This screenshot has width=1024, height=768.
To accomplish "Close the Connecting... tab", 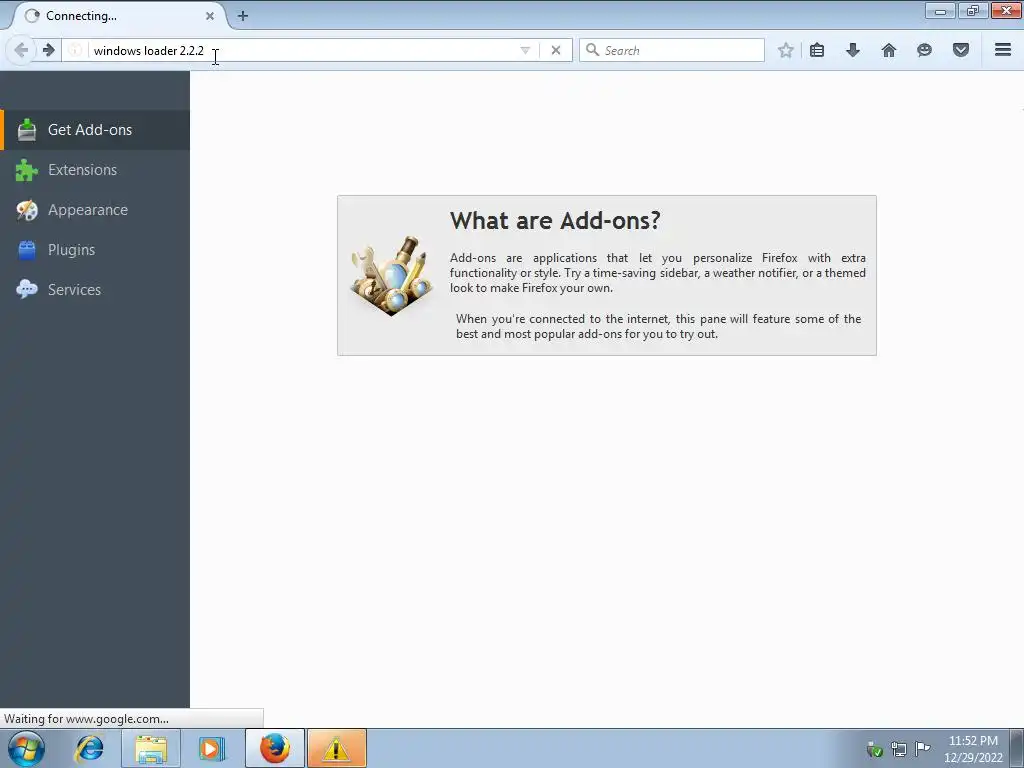I will [x=210, y=16].
